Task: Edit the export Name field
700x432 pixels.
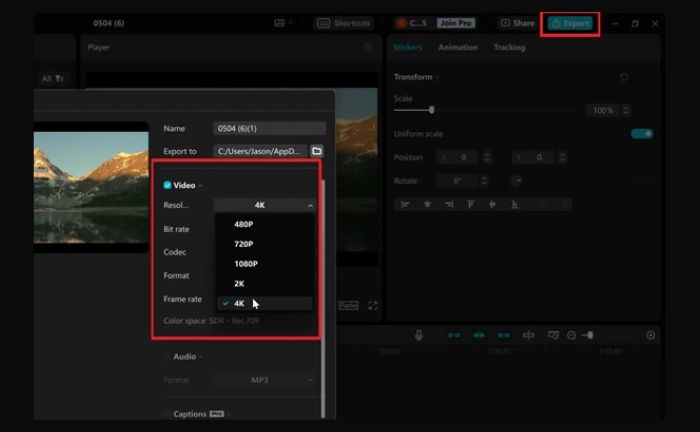Action: 269,129
